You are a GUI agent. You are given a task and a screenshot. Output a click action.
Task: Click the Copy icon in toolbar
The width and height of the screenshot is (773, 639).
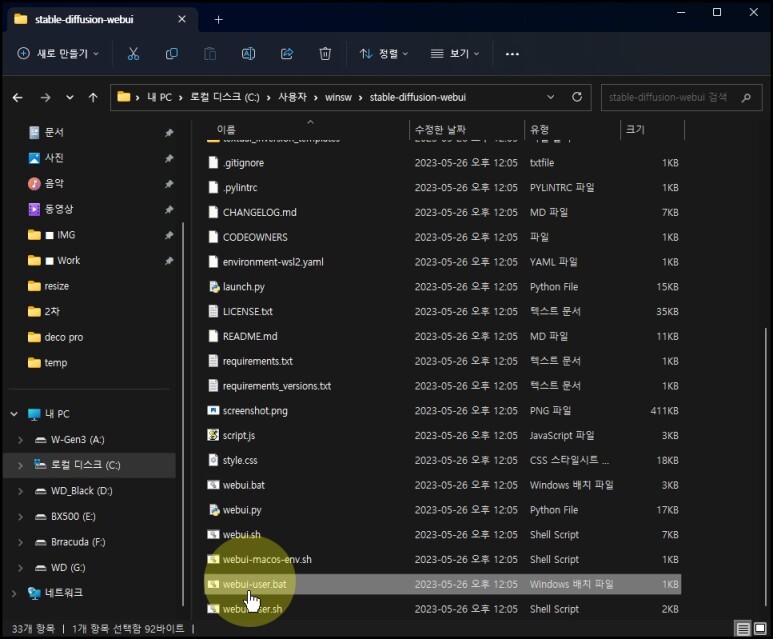[172, 54]
